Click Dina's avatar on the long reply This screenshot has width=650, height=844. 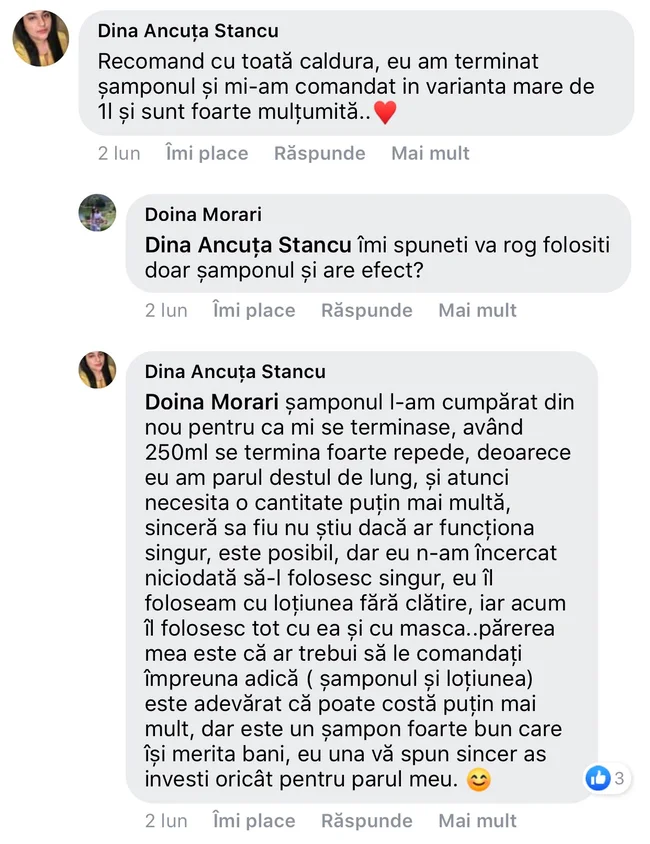(98, 371)
